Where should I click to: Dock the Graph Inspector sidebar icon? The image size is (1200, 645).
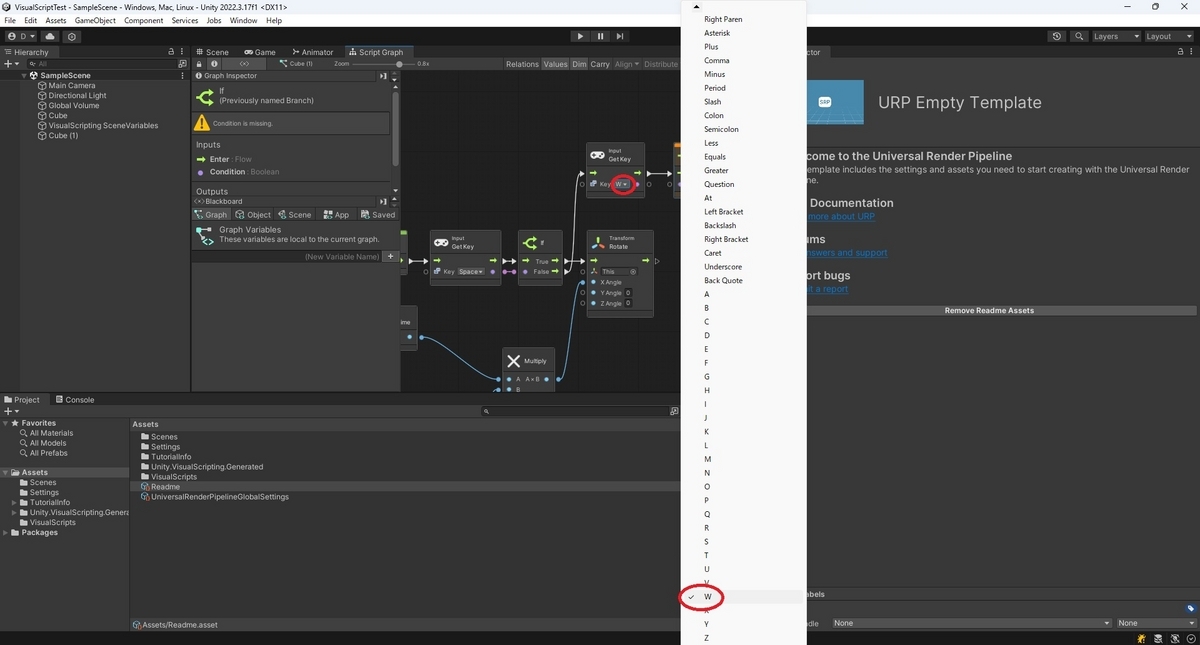(383, 76)
